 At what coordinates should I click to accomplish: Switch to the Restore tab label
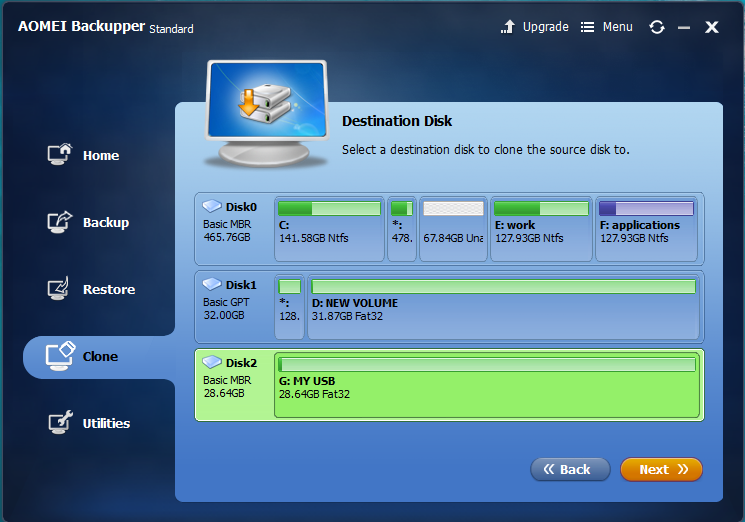point(109,289)
